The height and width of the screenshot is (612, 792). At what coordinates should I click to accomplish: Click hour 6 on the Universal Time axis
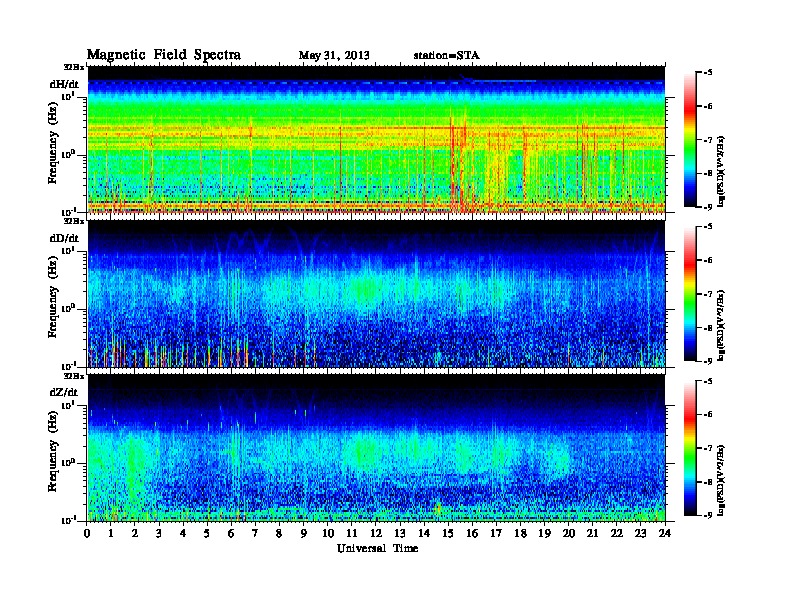[x=231, y=533]
